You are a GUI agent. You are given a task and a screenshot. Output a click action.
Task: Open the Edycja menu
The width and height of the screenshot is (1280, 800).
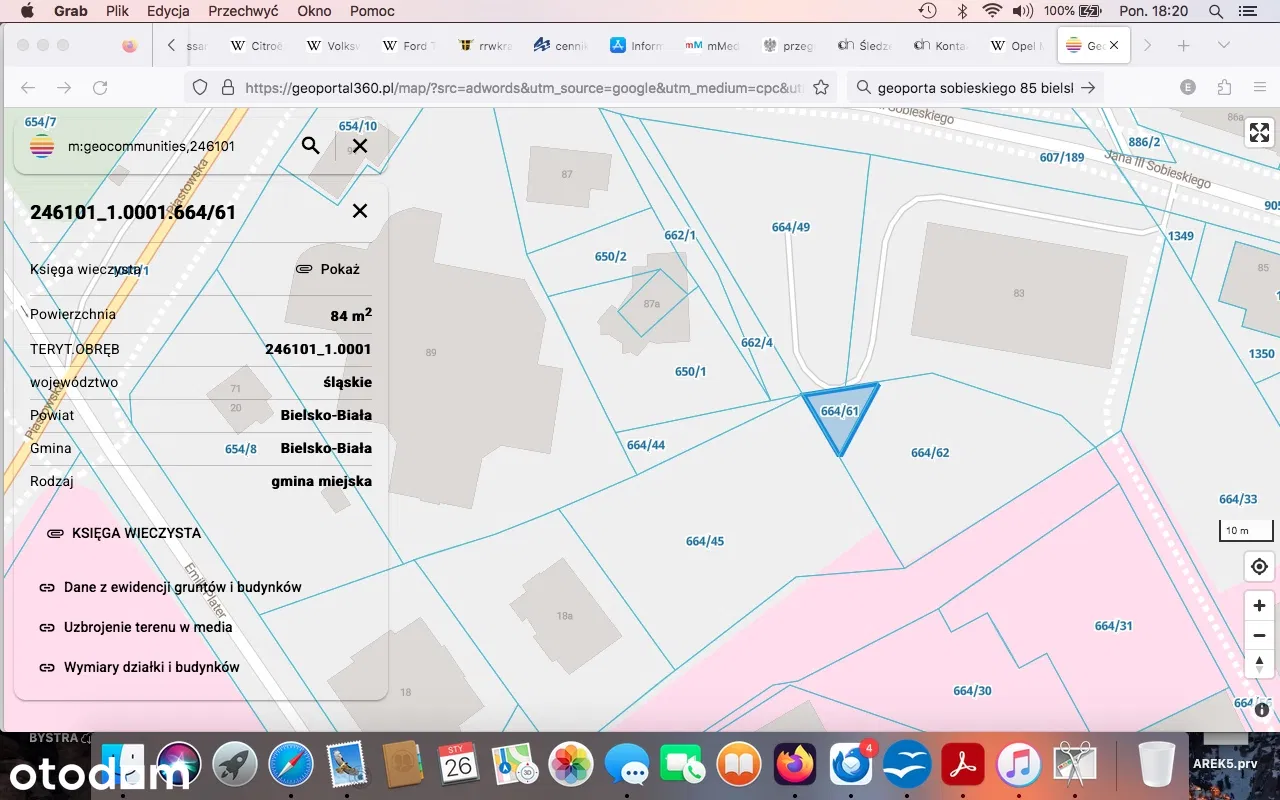click(168, 11)
